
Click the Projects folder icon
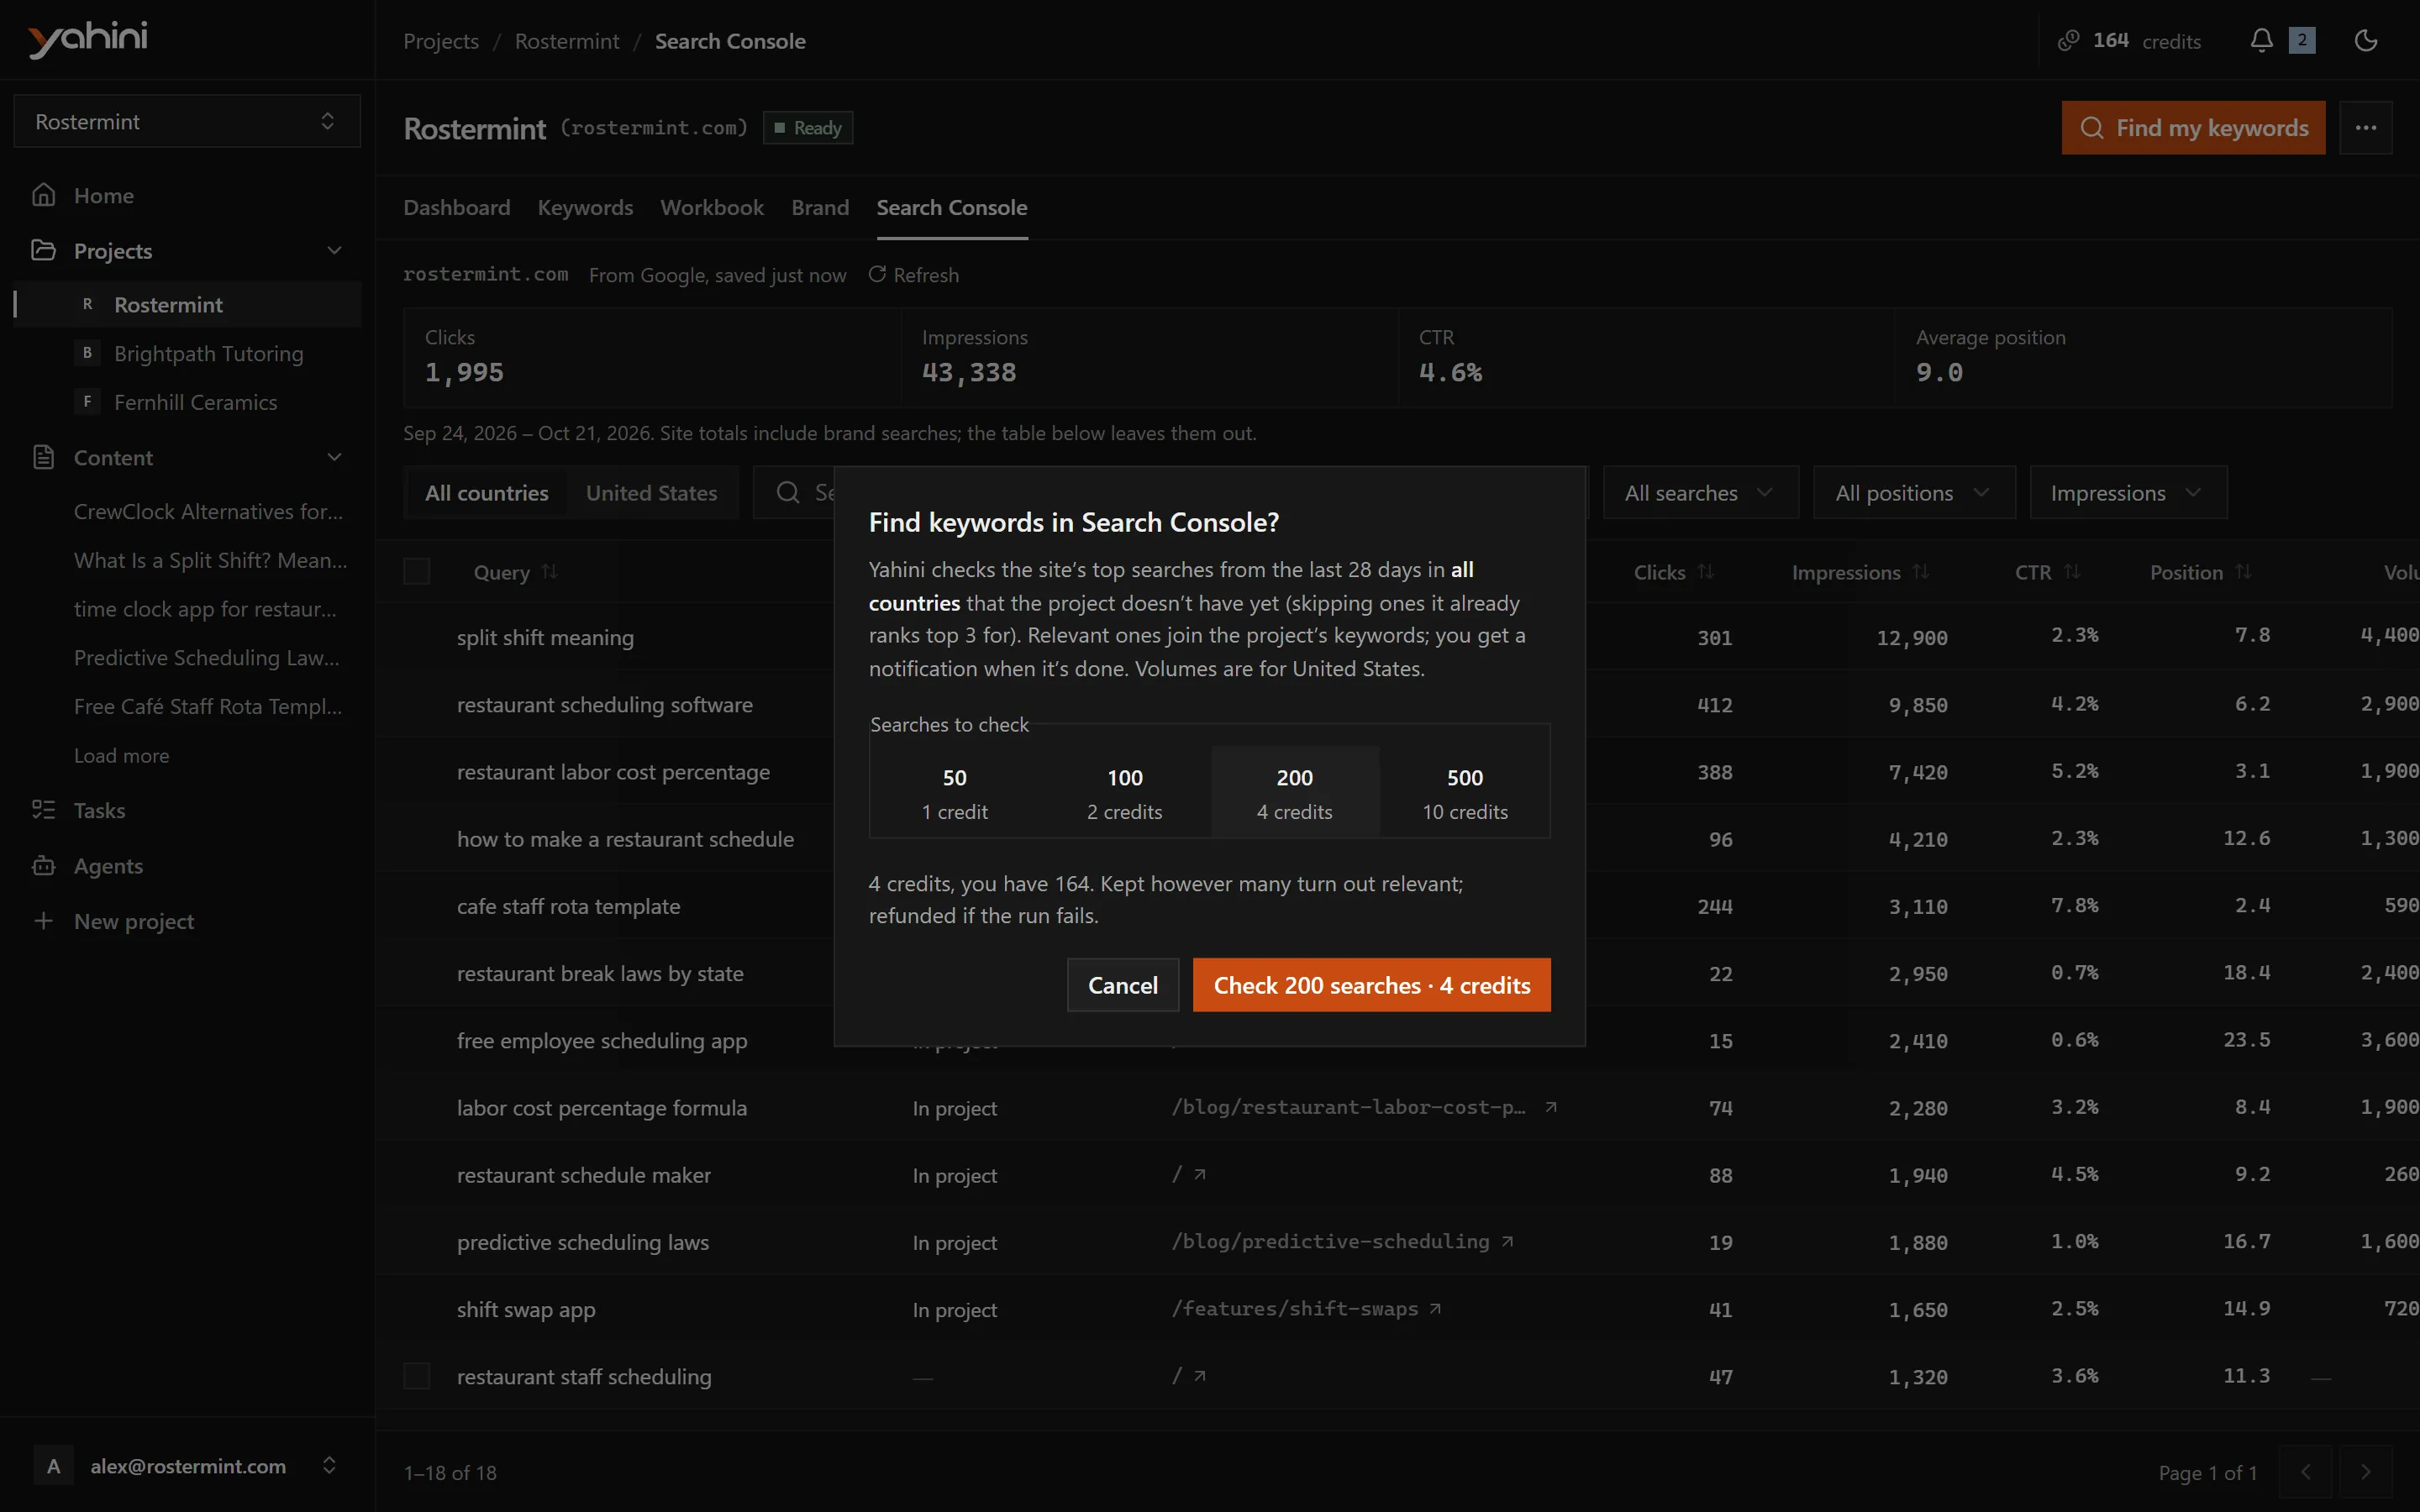(x=43, y=250)
